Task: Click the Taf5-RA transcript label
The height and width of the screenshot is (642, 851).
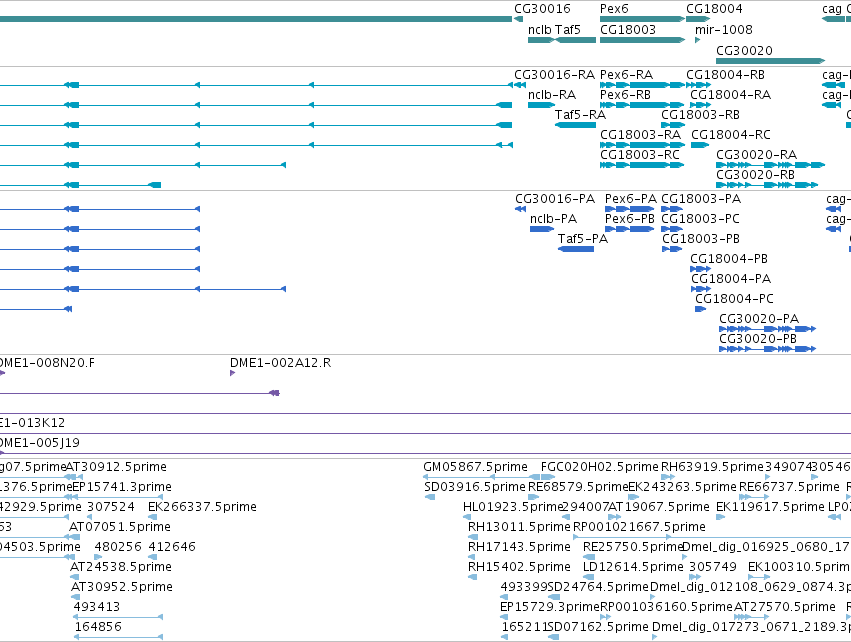Action: (580, 115)
